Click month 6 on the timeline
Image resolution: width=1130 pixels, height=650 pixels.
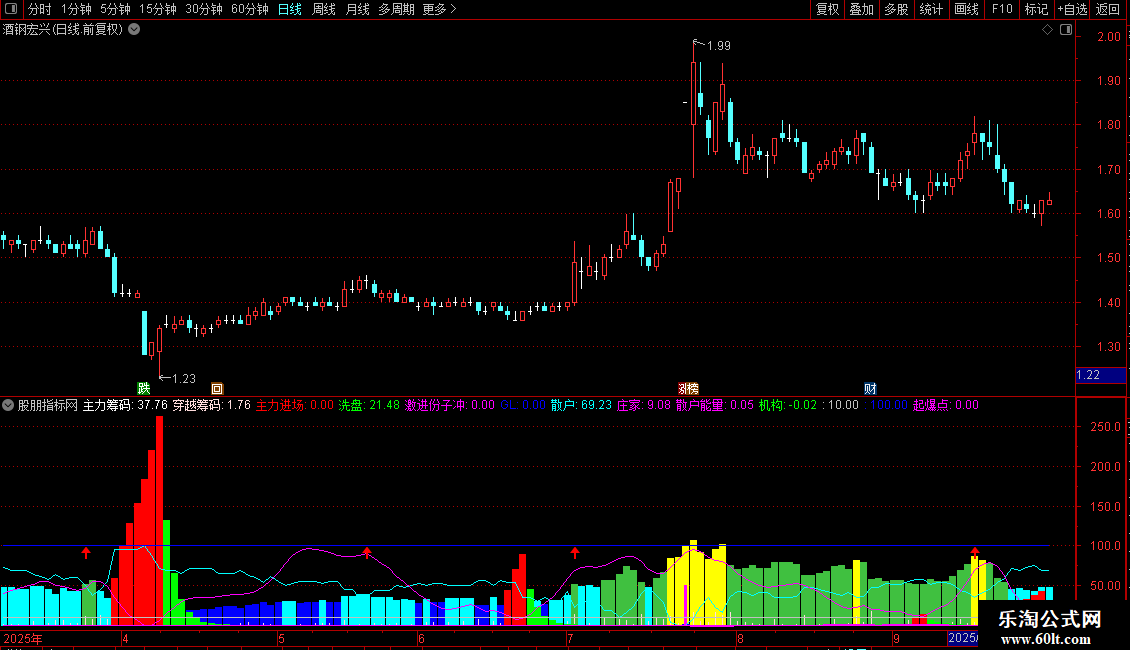pyautogui.click(x=422, y=638)
